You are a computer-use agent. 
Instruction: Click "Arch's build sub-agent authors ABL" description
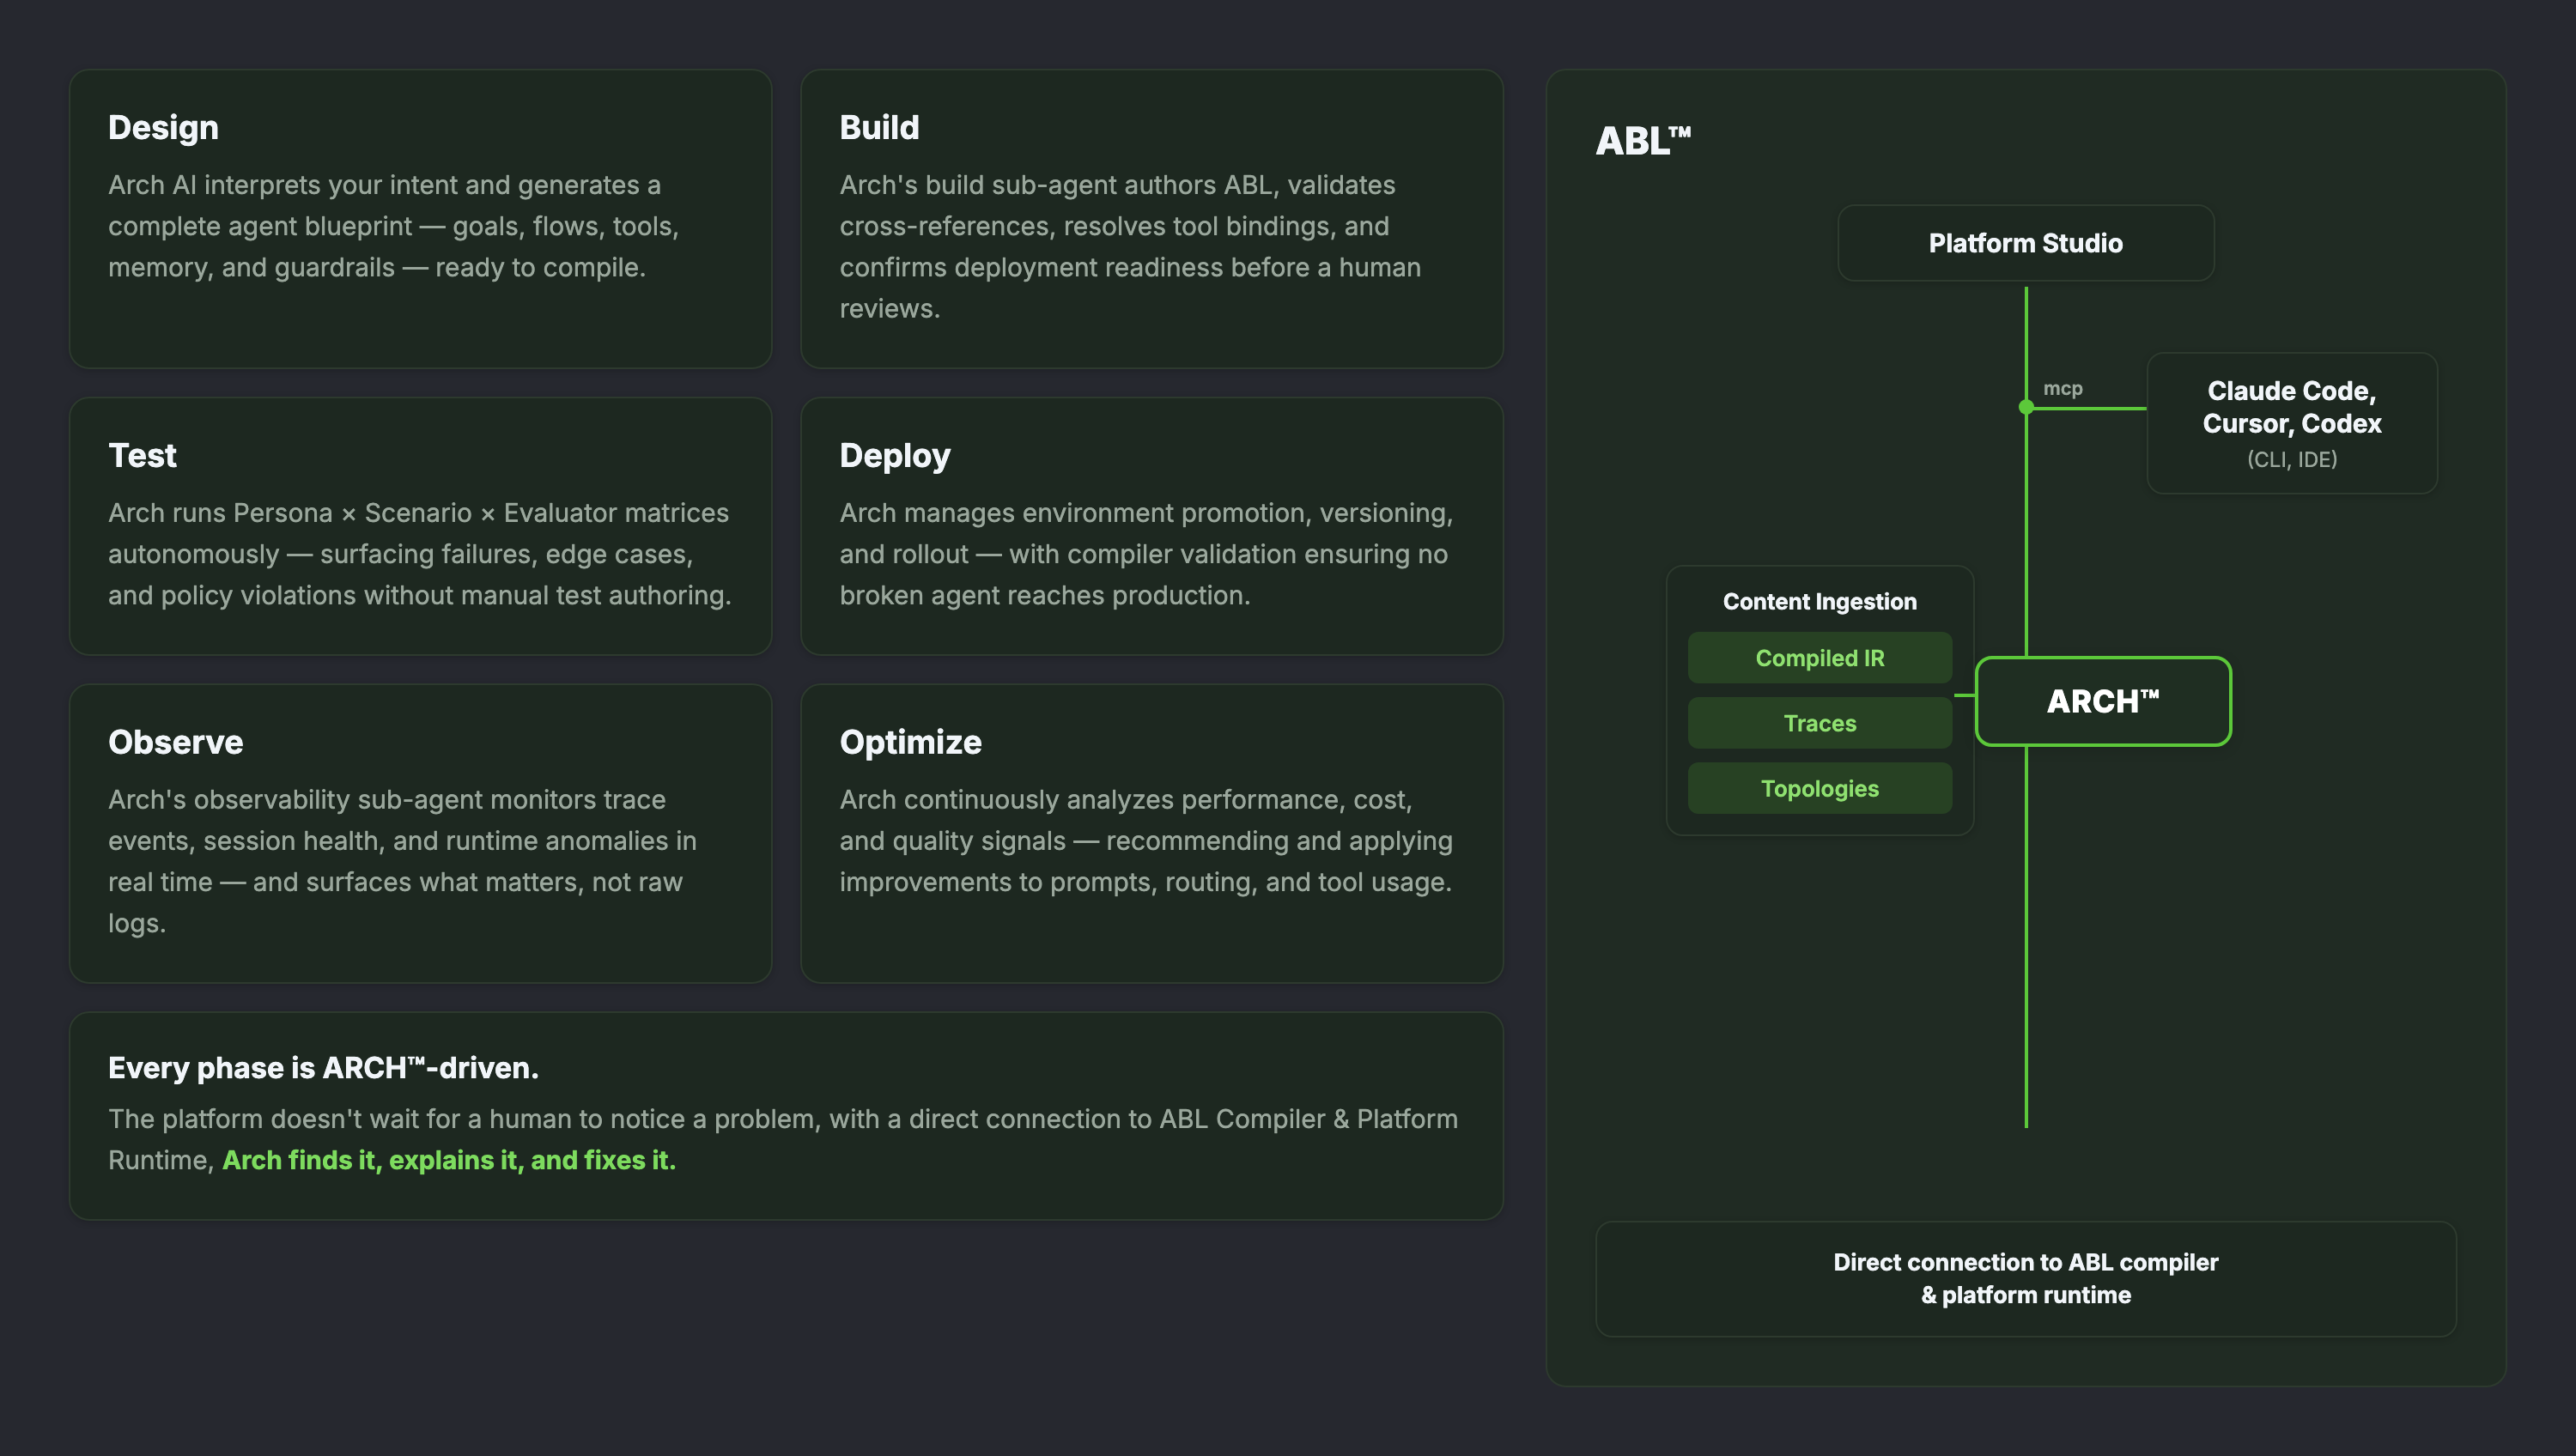(1130, 247)
